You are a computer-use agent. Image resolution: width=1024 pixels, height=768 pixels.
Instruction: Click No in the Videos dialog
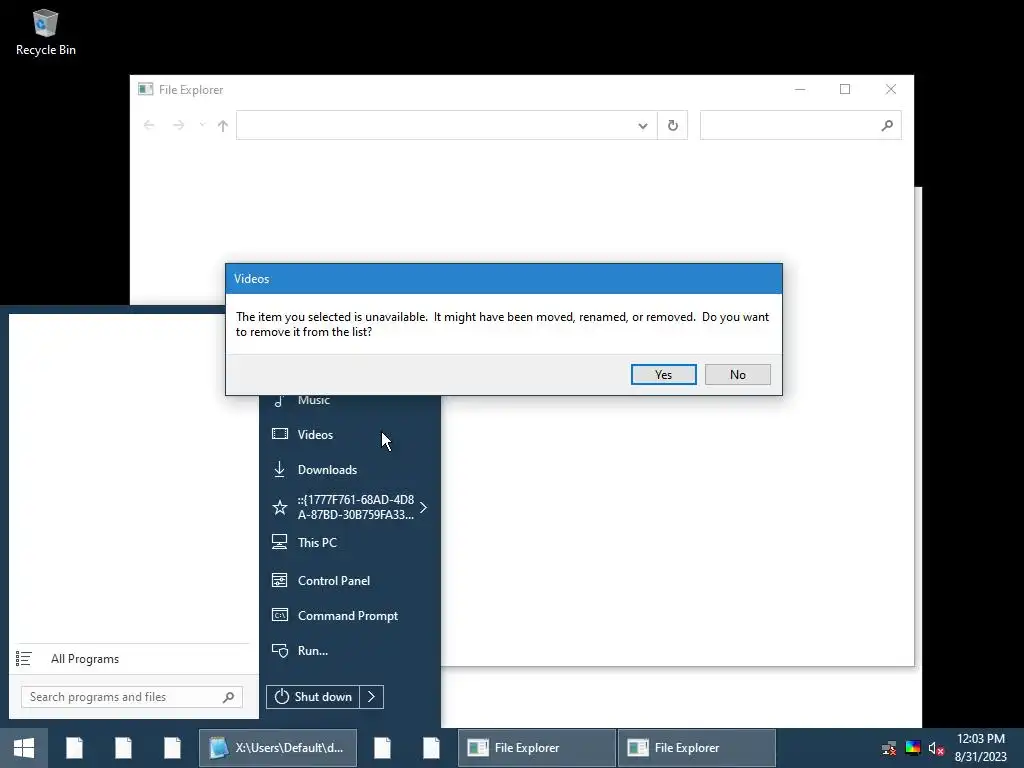coord(737,374)
